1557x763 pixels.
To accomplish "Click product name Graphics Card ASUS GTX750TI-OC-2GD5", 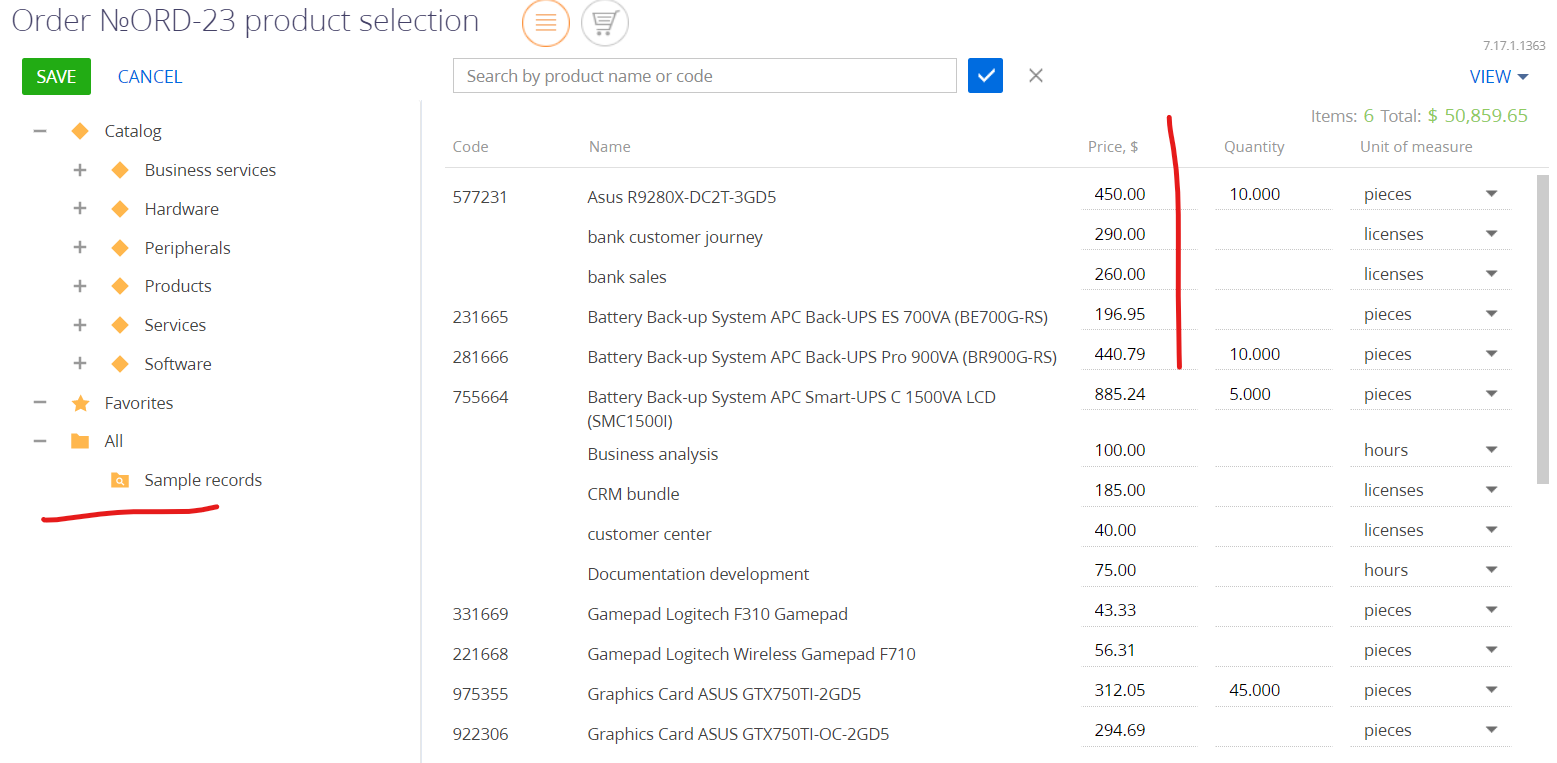I will [x=738, y=734].
